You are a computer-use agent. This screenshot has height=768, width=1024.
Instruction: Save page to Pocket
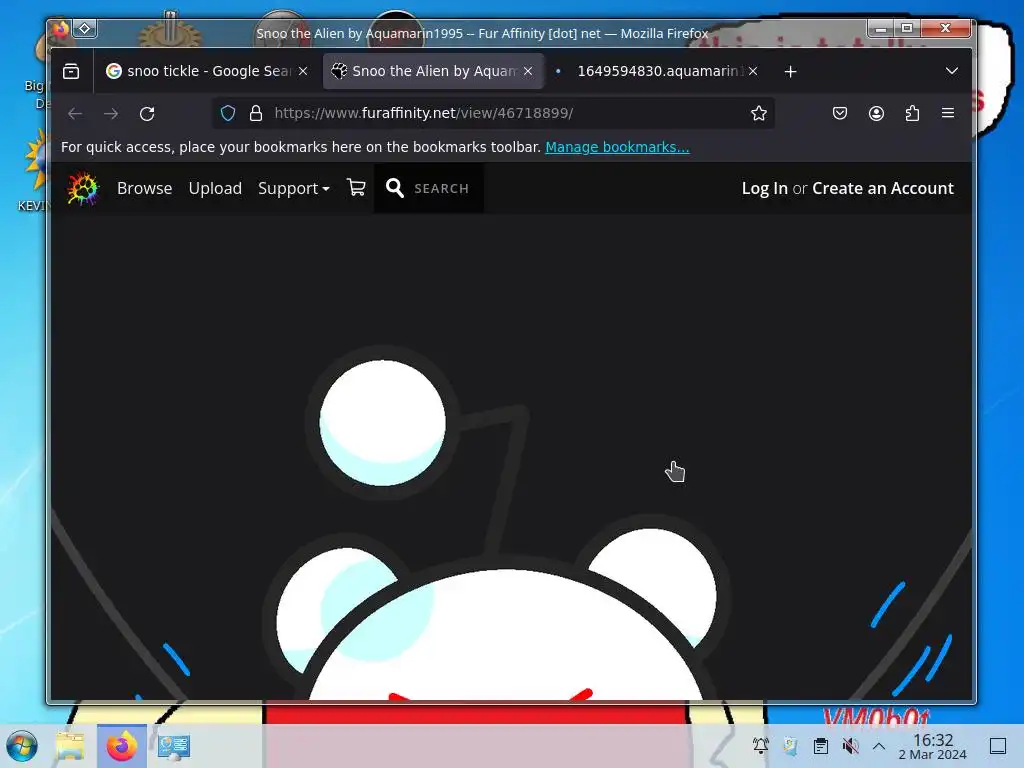840,114
